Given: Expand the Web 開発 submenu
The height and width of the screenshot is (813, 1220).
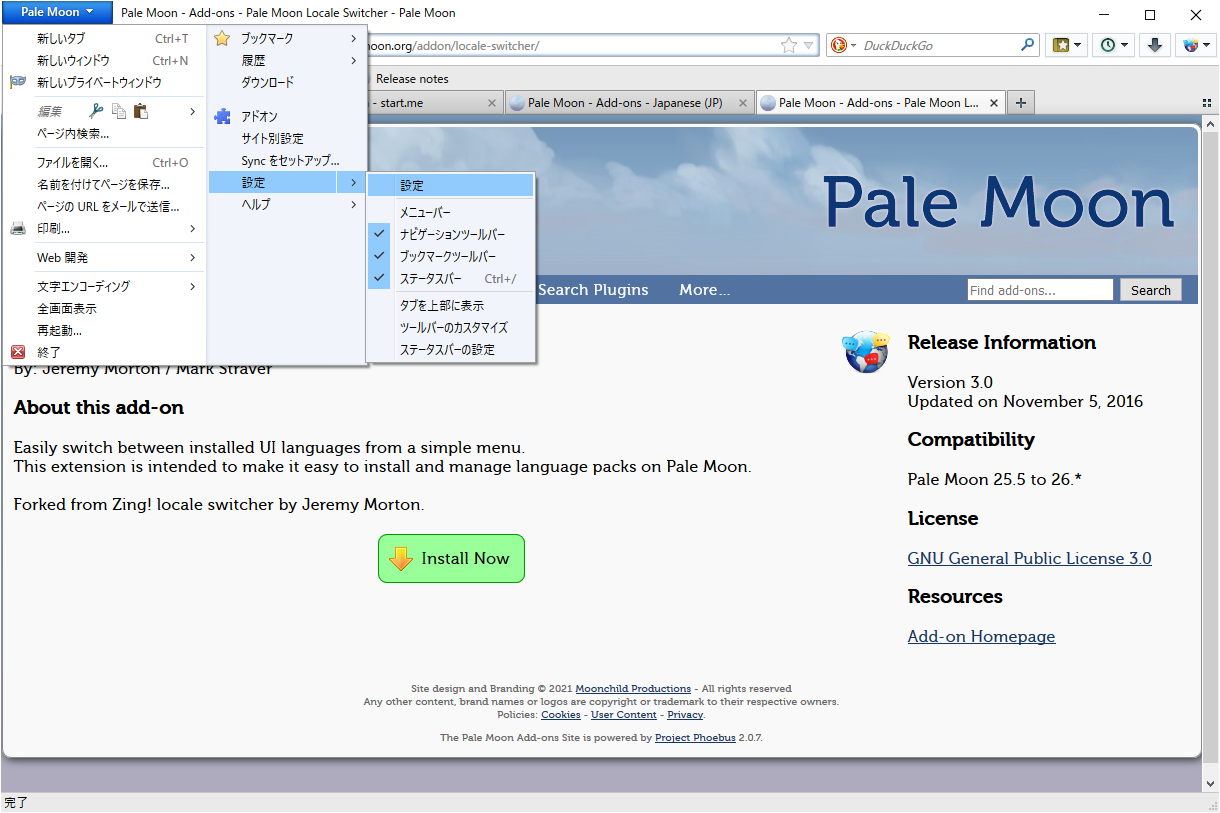Looking at the screenshot, I should (104, 258).
